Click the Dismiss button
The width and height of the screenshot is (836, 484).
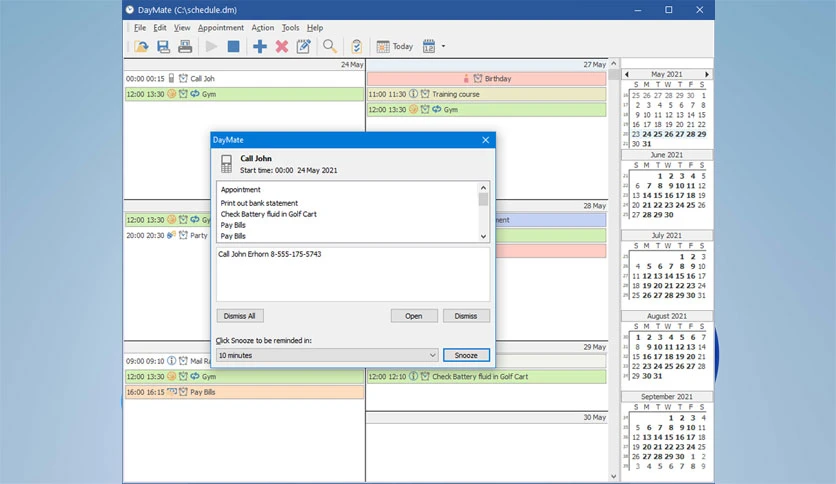[465, 316]
